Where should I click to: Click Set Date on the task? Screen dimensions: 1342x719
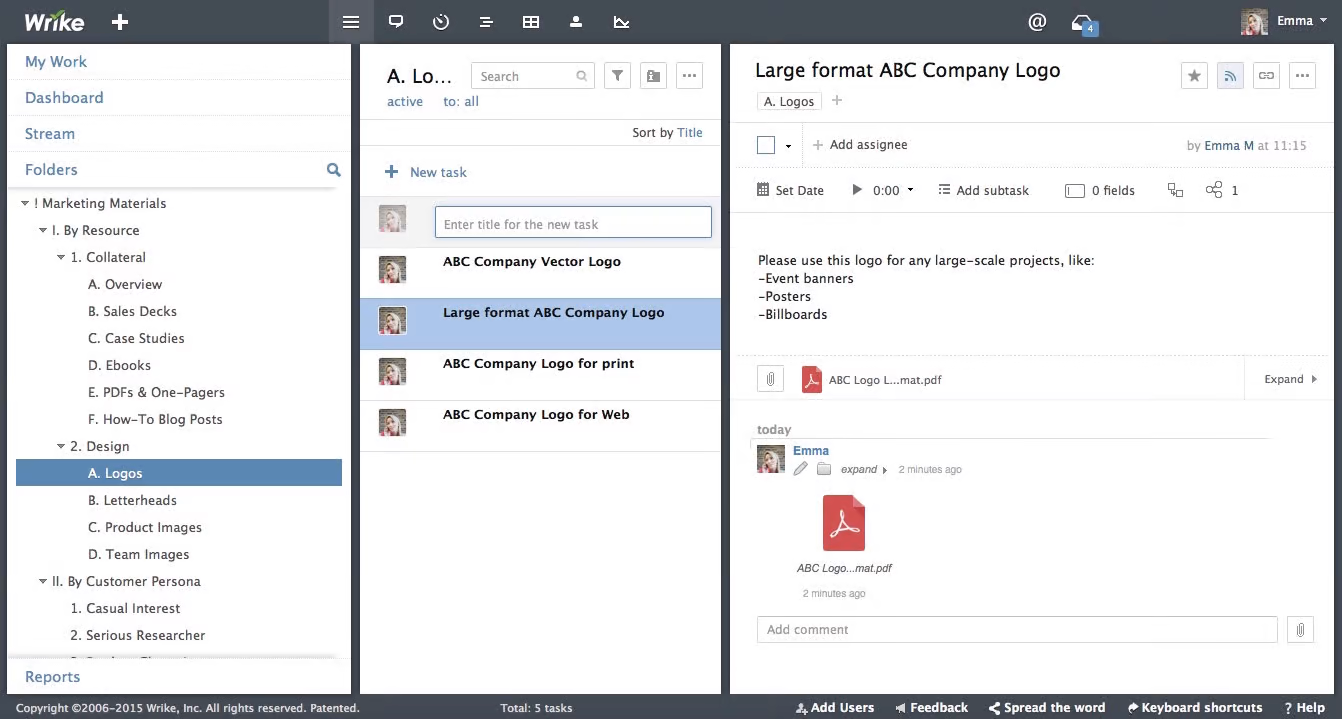(790, 190)
